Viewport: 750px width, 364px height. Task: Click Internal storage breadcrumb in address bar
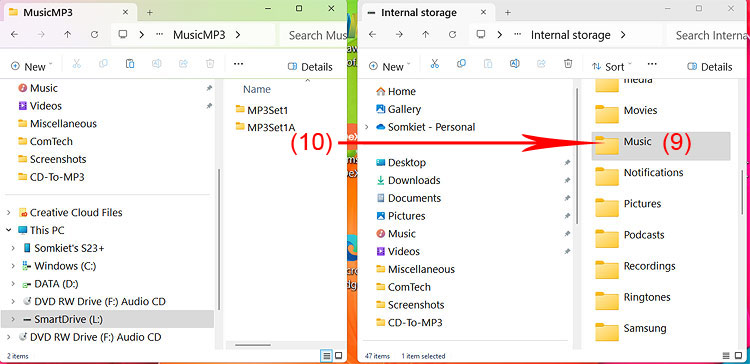click(571, 35)
